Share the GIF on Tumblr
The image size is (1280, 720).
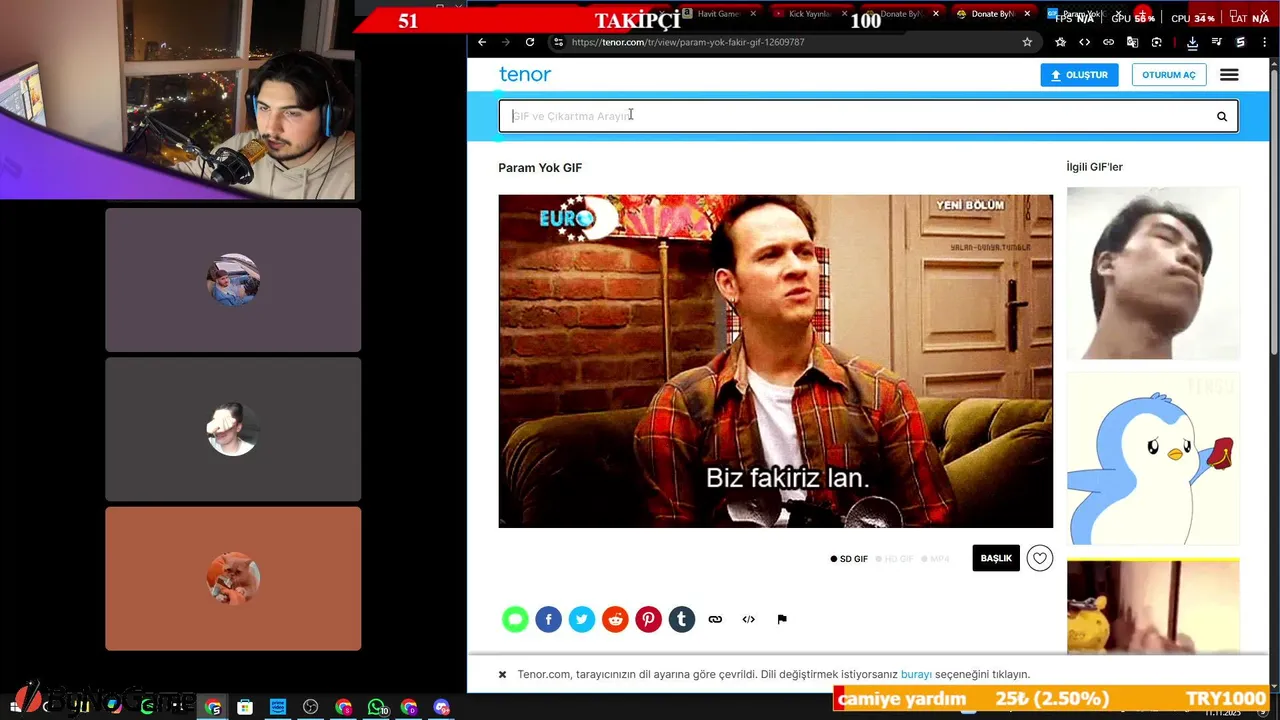pyautogui.click(x=682, y=620)
